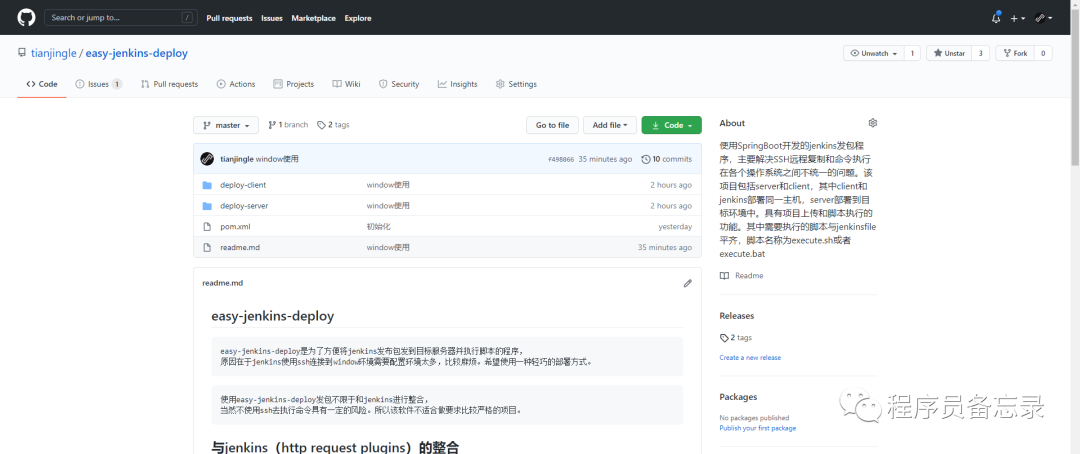This screenshot has width=1080, height=454.
Task: Open the Packages heading link
Action: (738, 397)
